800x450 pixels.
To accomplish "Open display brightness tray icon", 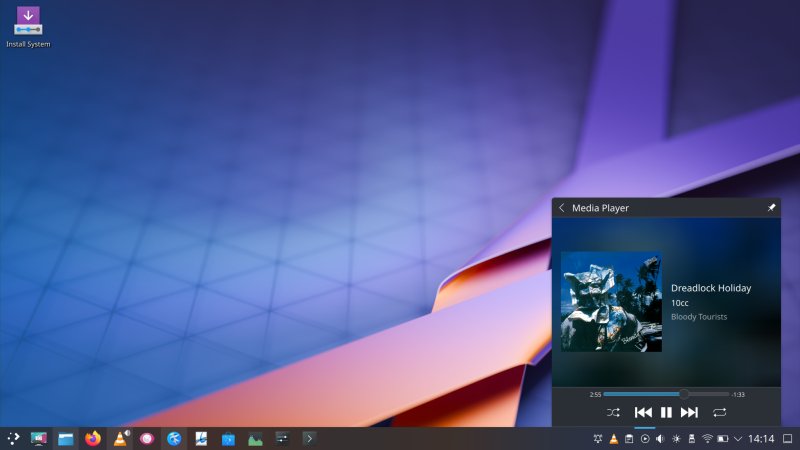I will coord(676,438).
